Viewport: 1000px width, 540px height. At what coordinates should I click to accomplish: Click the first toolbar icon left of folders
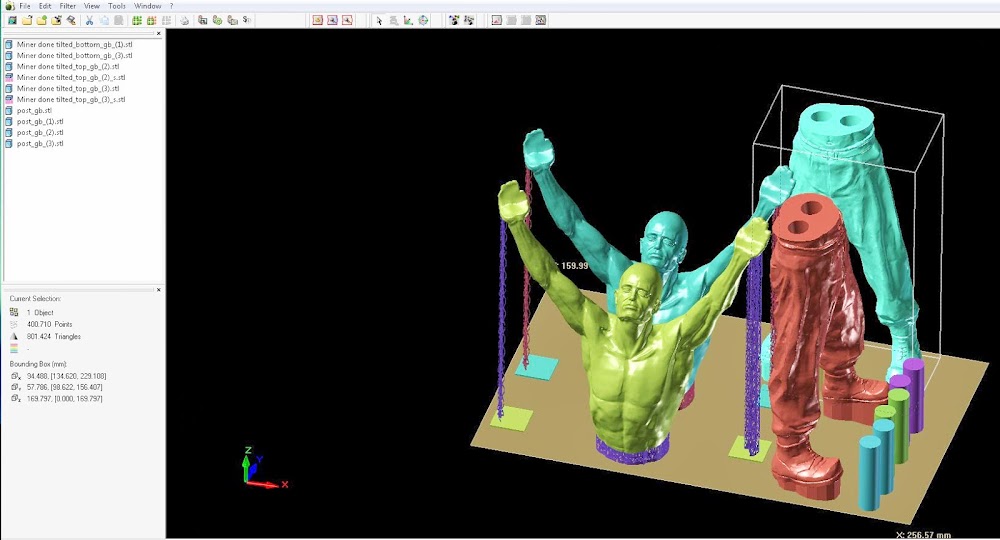pyautogui.click(x=12, y=20)
